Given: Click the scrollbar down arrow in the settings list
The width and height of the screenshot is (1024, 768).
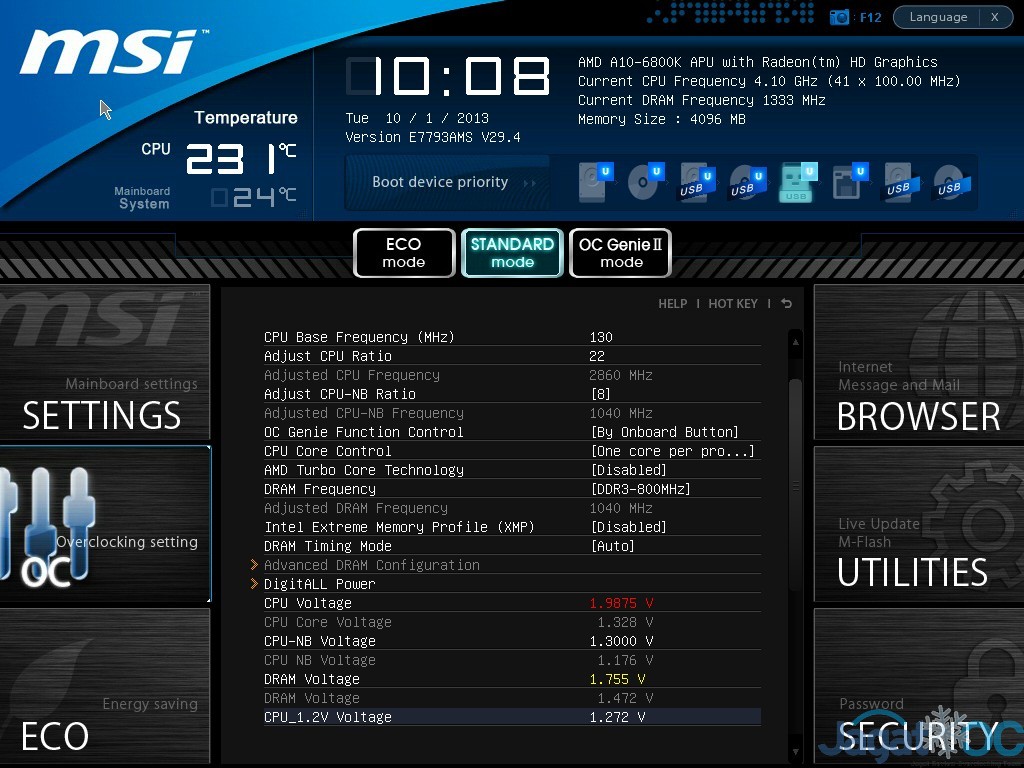Looking at the screenshot, I should [x=795, y=752].
